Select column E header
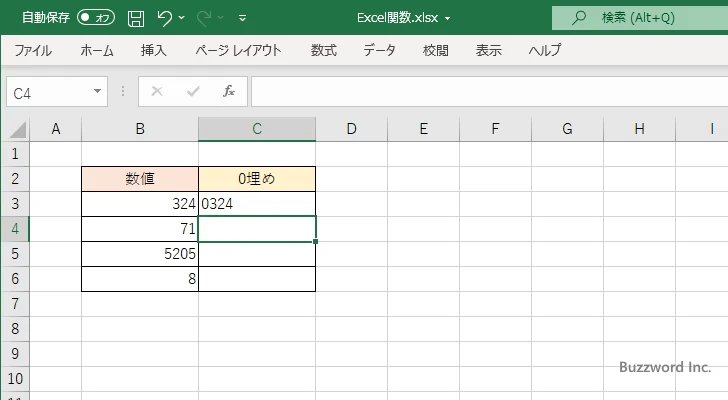The image size is (728, 400). click(423, 129)
